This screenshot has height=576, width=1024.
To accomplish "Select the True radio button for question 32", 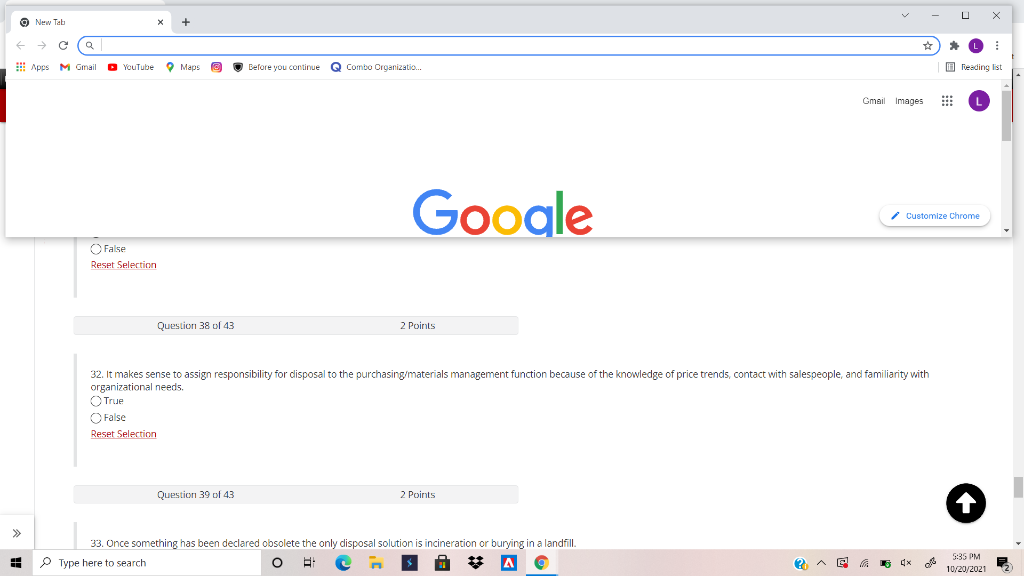I will (x=96, y=400).
